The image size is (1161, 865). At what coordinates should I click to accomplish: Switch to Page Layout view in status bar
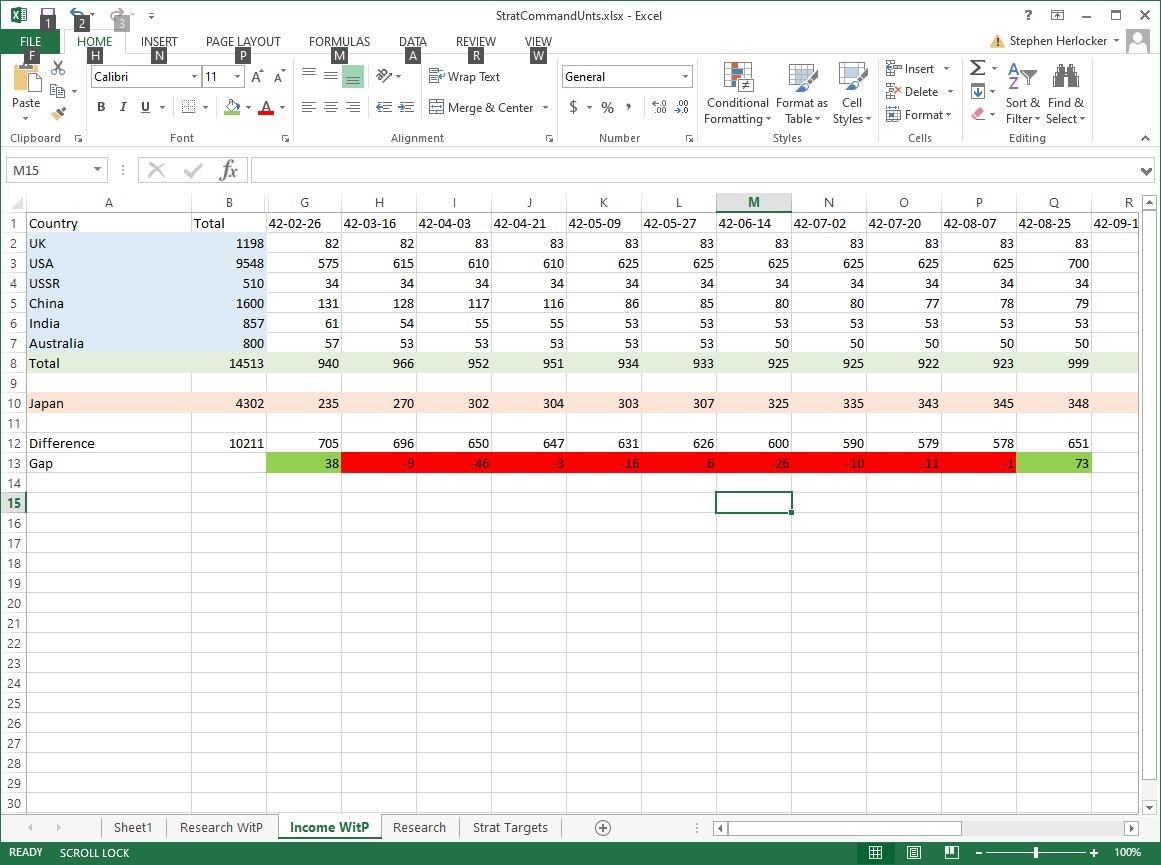tap(914, 852)
